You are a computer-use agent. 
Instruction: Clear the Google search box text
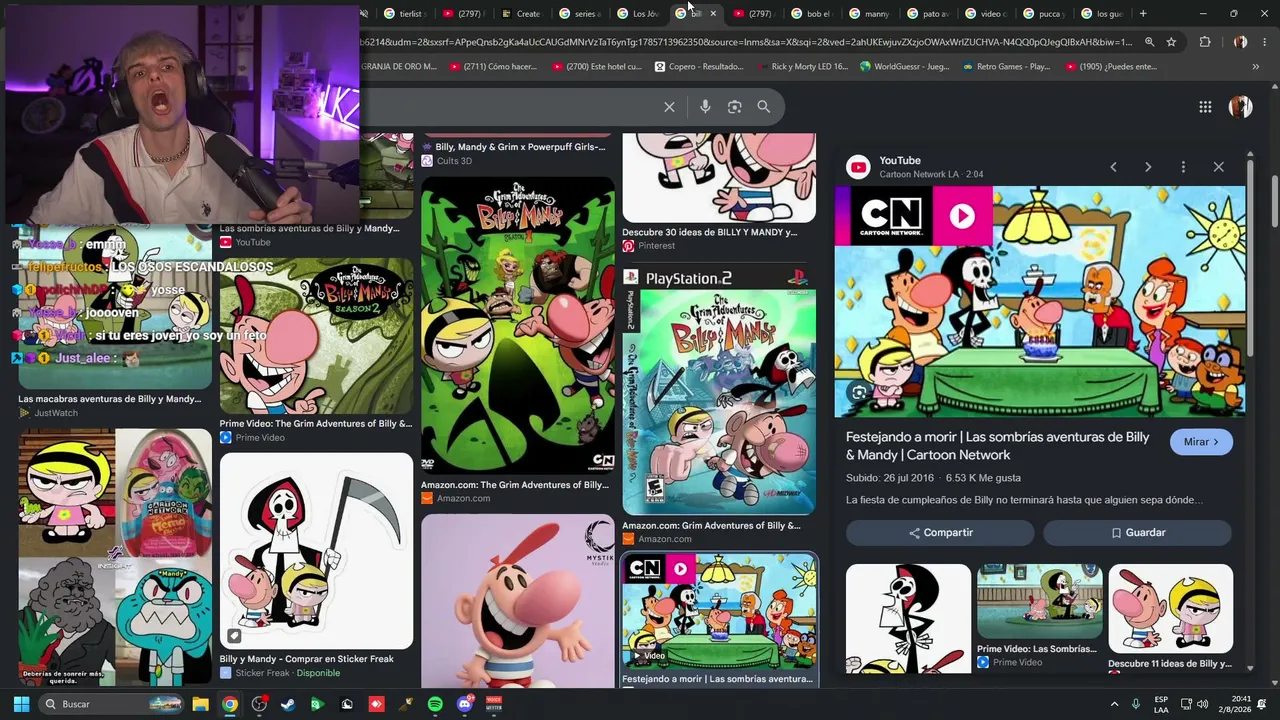tap(669, 107)
